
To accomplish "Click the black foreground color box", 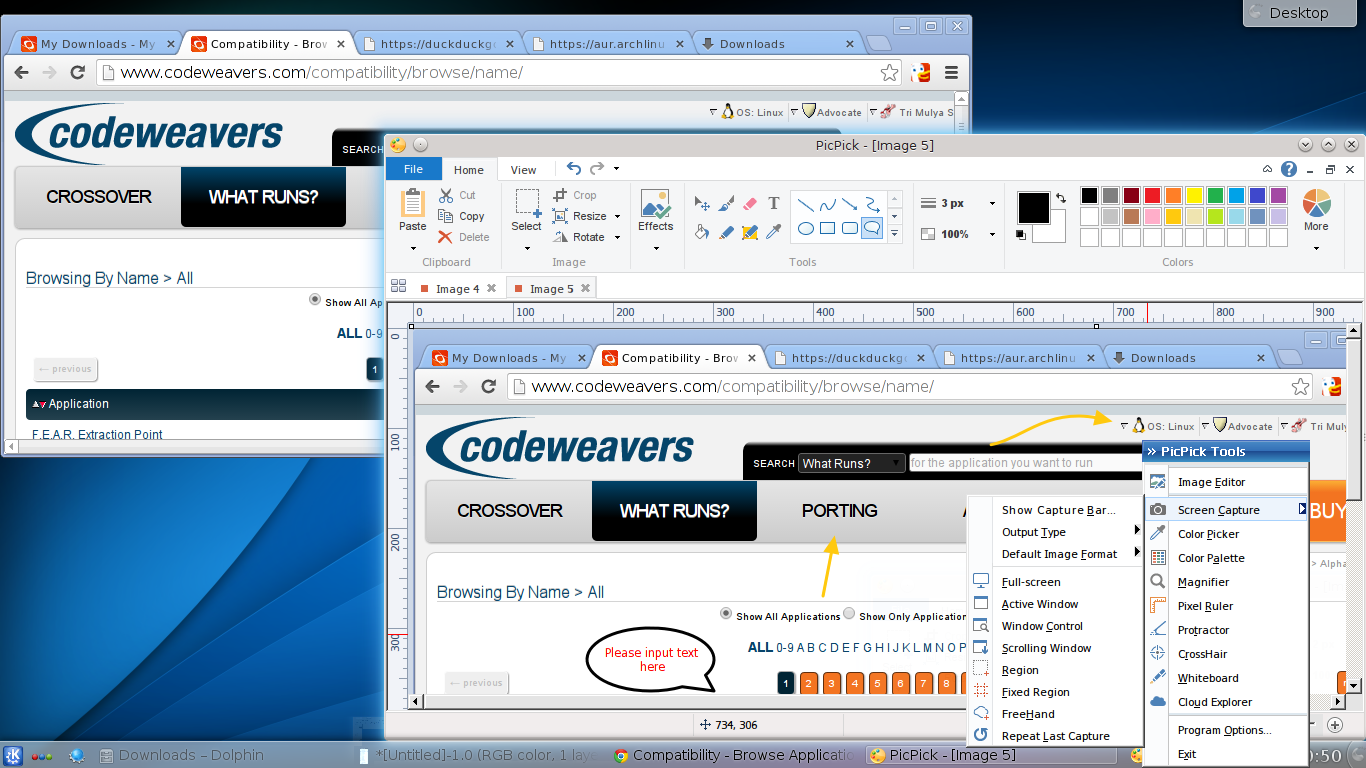I will coord(1033,208).
